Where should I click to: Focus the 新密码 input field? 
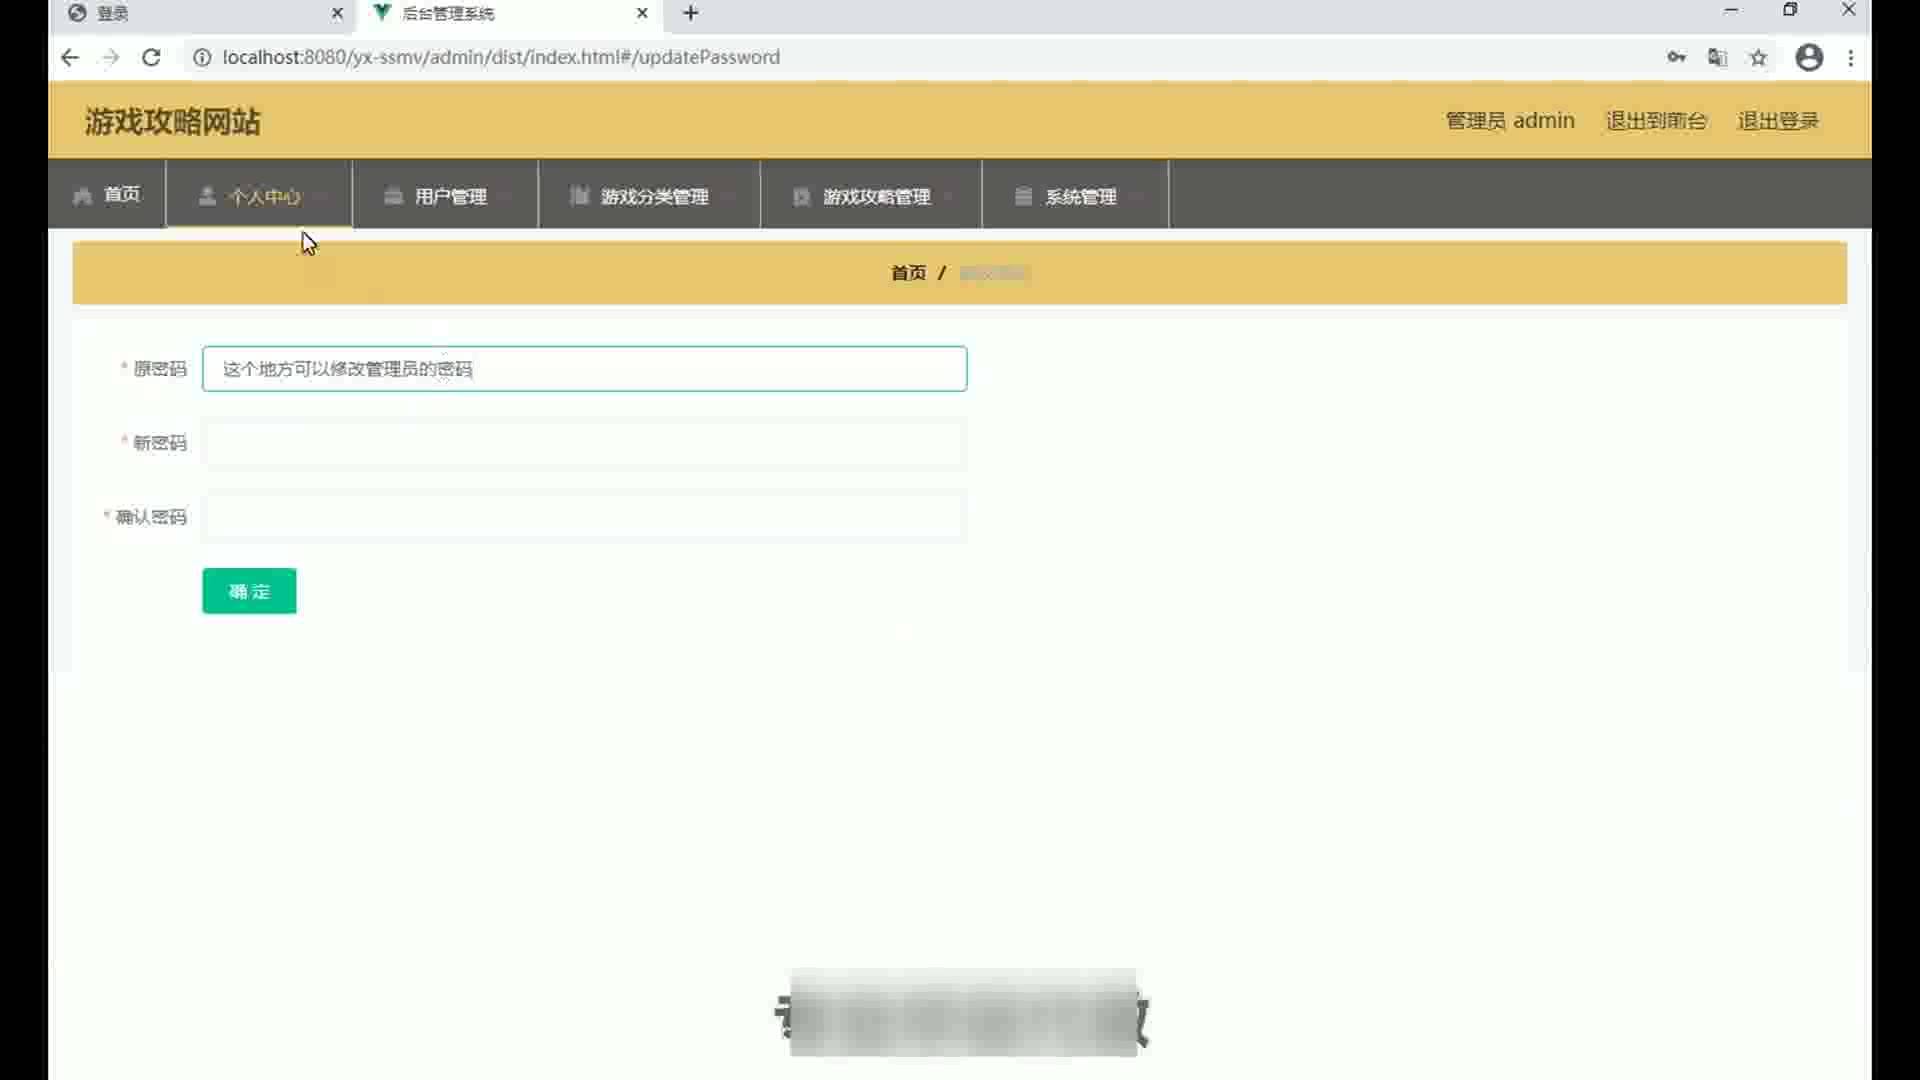(584, 443)
